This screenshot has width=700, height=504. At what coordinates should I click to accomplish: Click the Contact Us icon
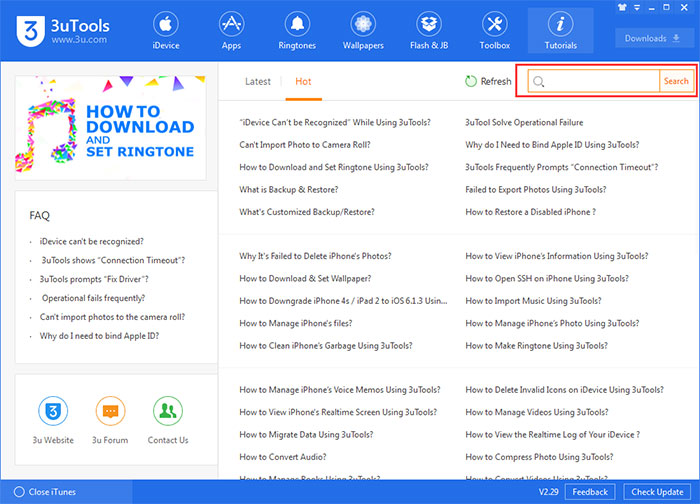(x=168, y=411)
